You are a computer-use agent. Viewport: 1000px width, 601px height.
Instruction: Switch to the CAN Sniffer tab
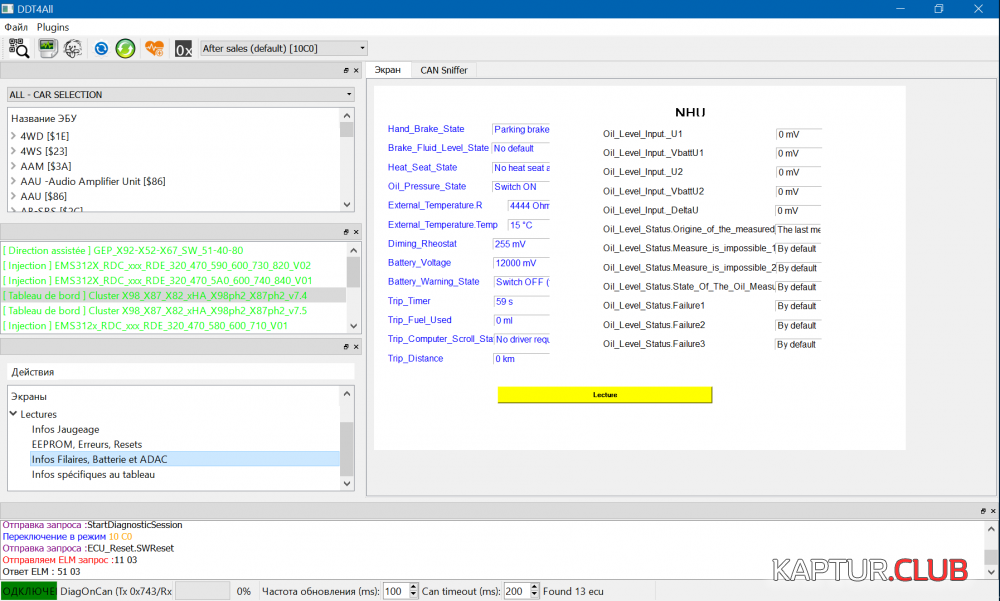coord(444,70)
